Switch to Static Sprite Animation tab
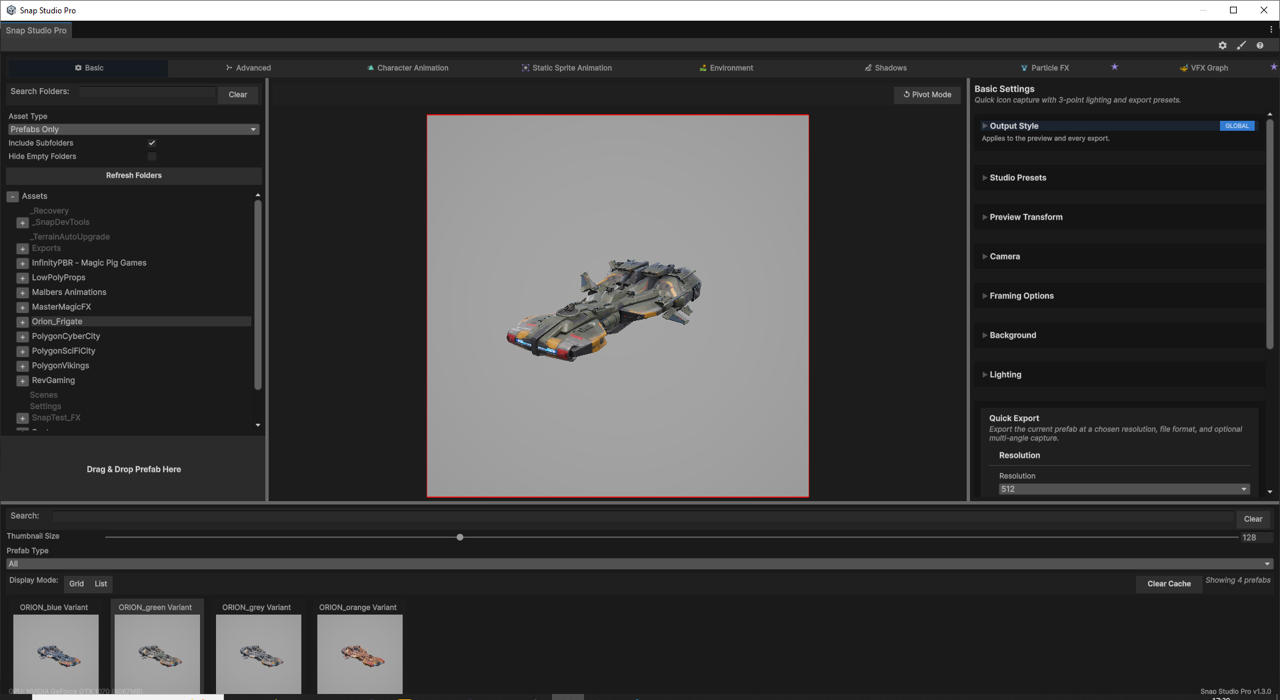 pyautogui.click(x=566, y=68)
